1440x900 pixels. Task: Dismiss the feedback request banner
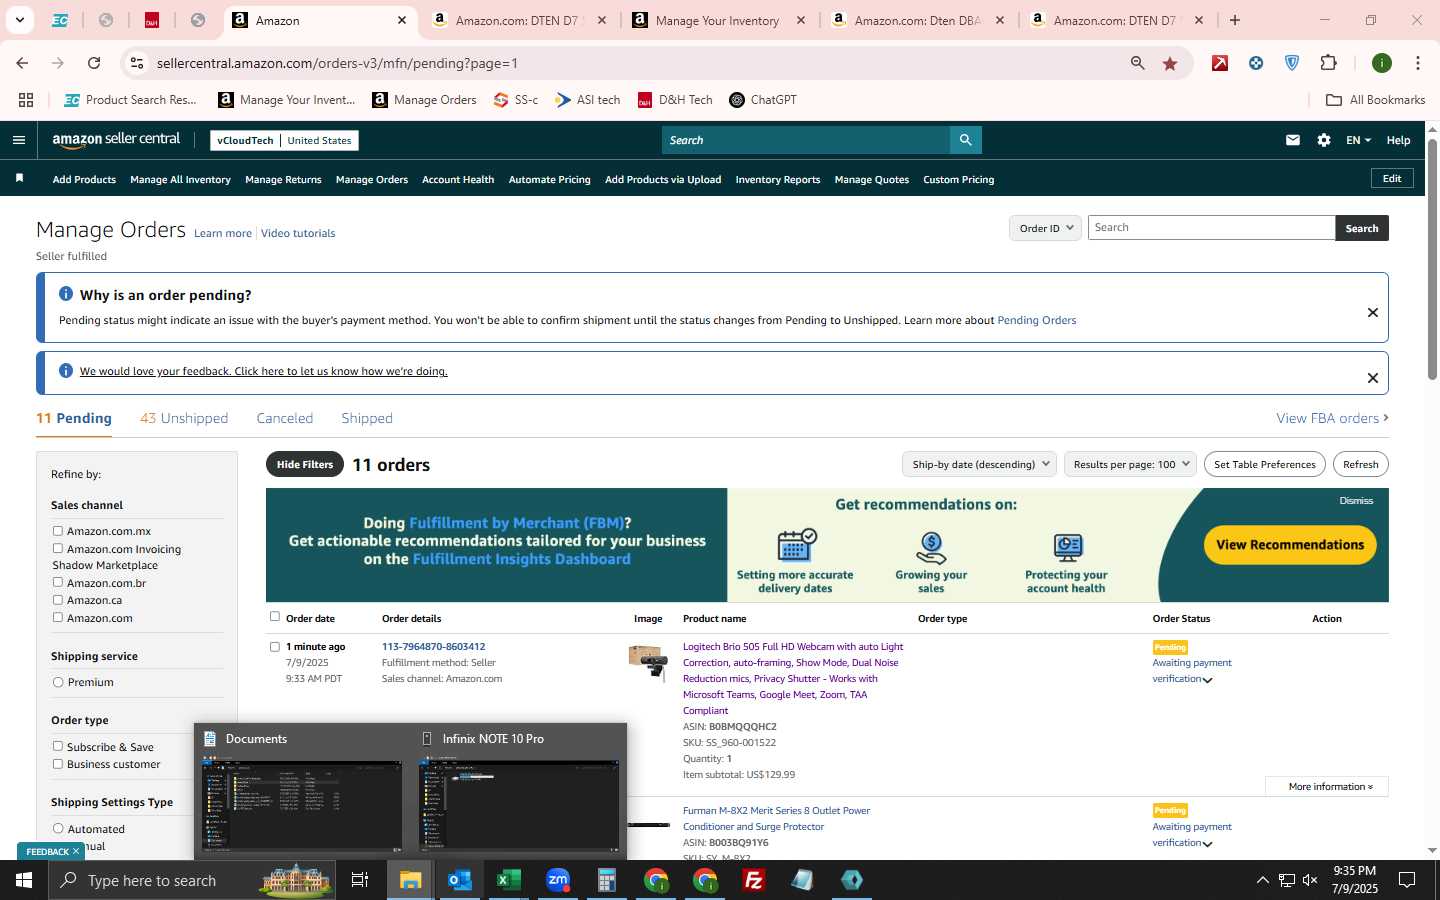[1373, 378]
